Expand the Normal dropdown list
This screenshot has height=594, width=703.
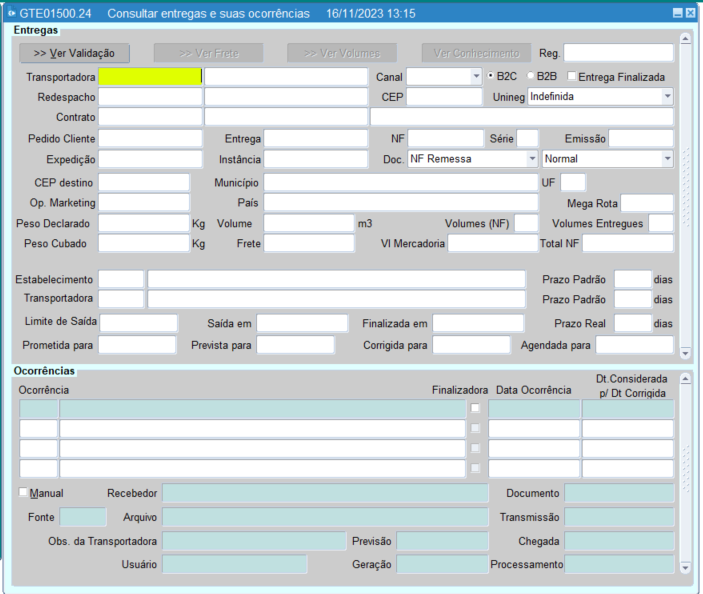(x=667, y=158)
